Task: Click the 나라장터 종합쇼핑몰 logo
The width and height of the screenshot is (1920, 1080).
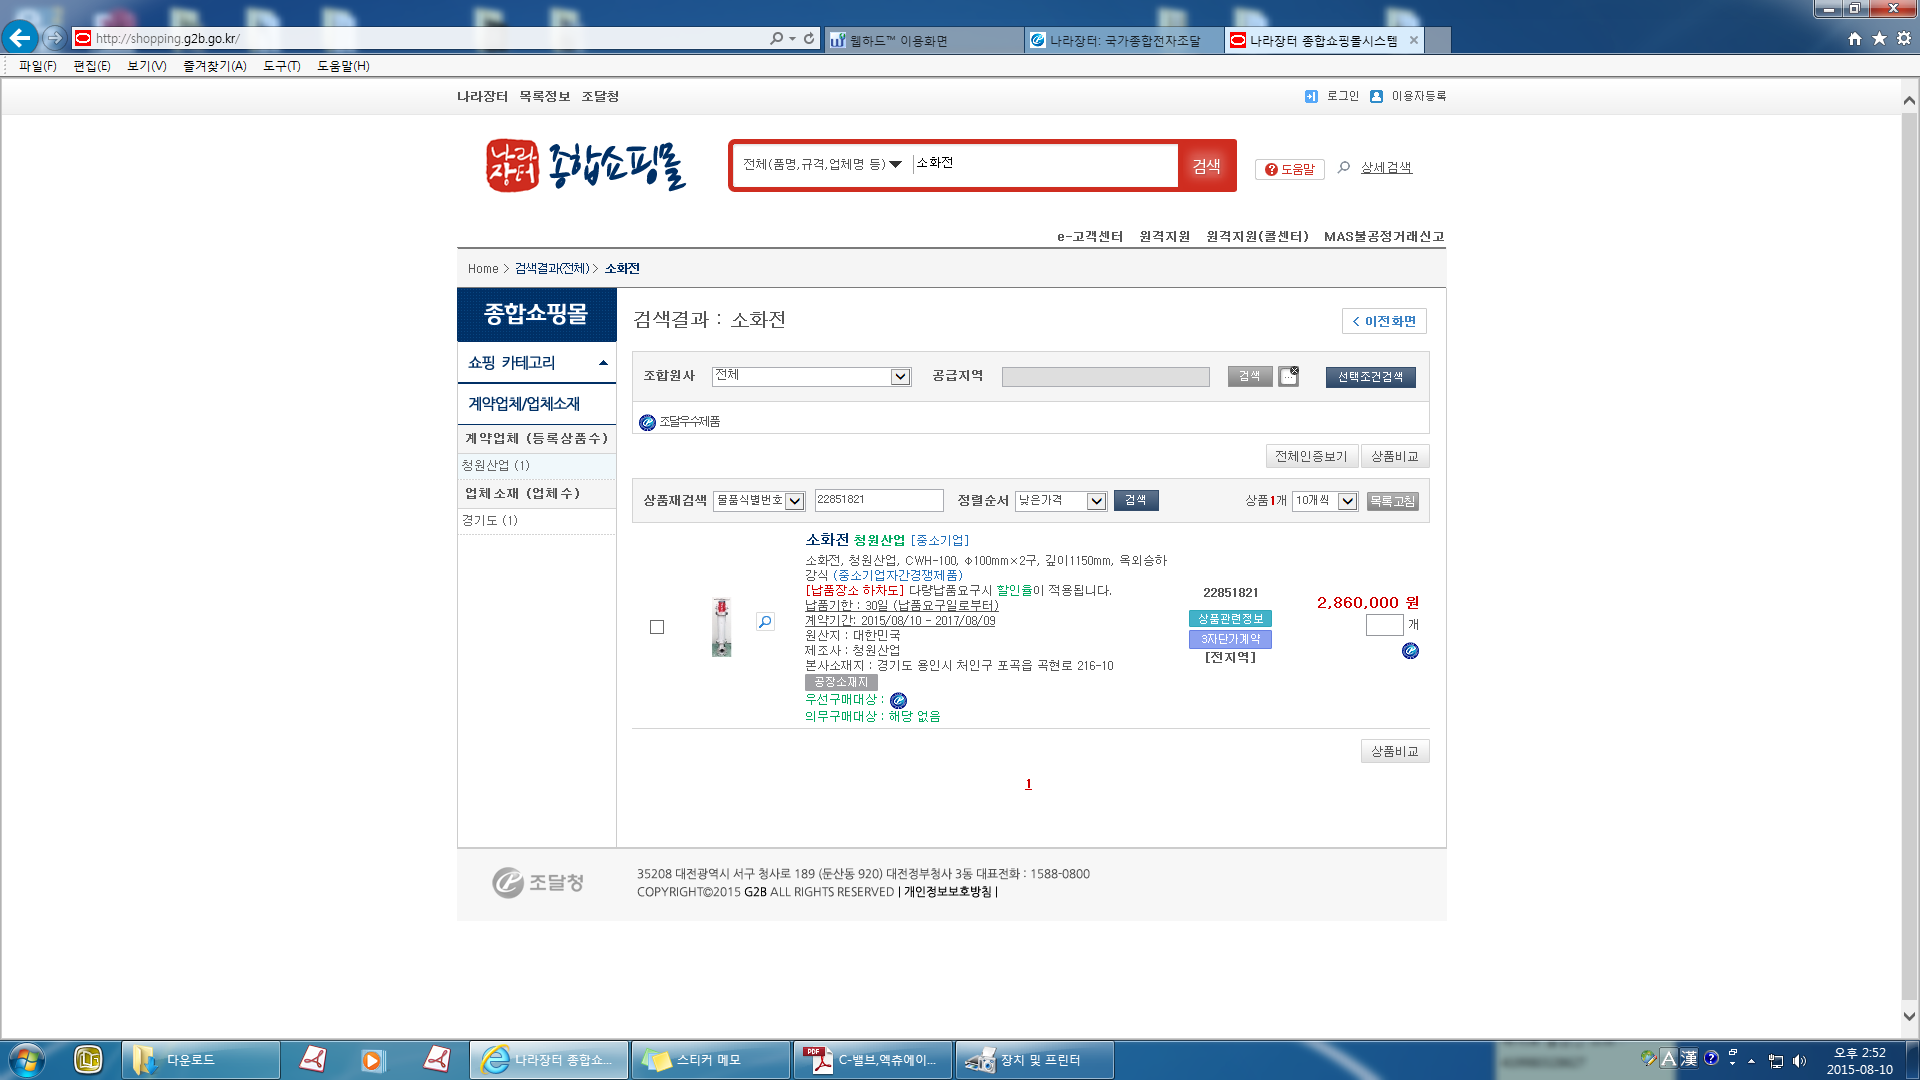Action: [x=586, y=165]
